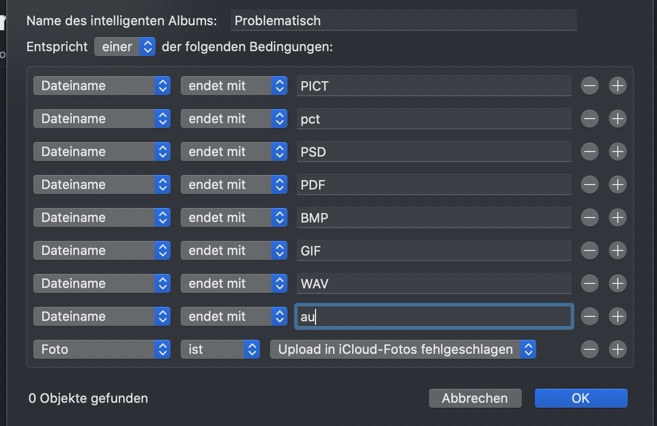Add a condition after the iCloud-Fotos row

point(618,350)
